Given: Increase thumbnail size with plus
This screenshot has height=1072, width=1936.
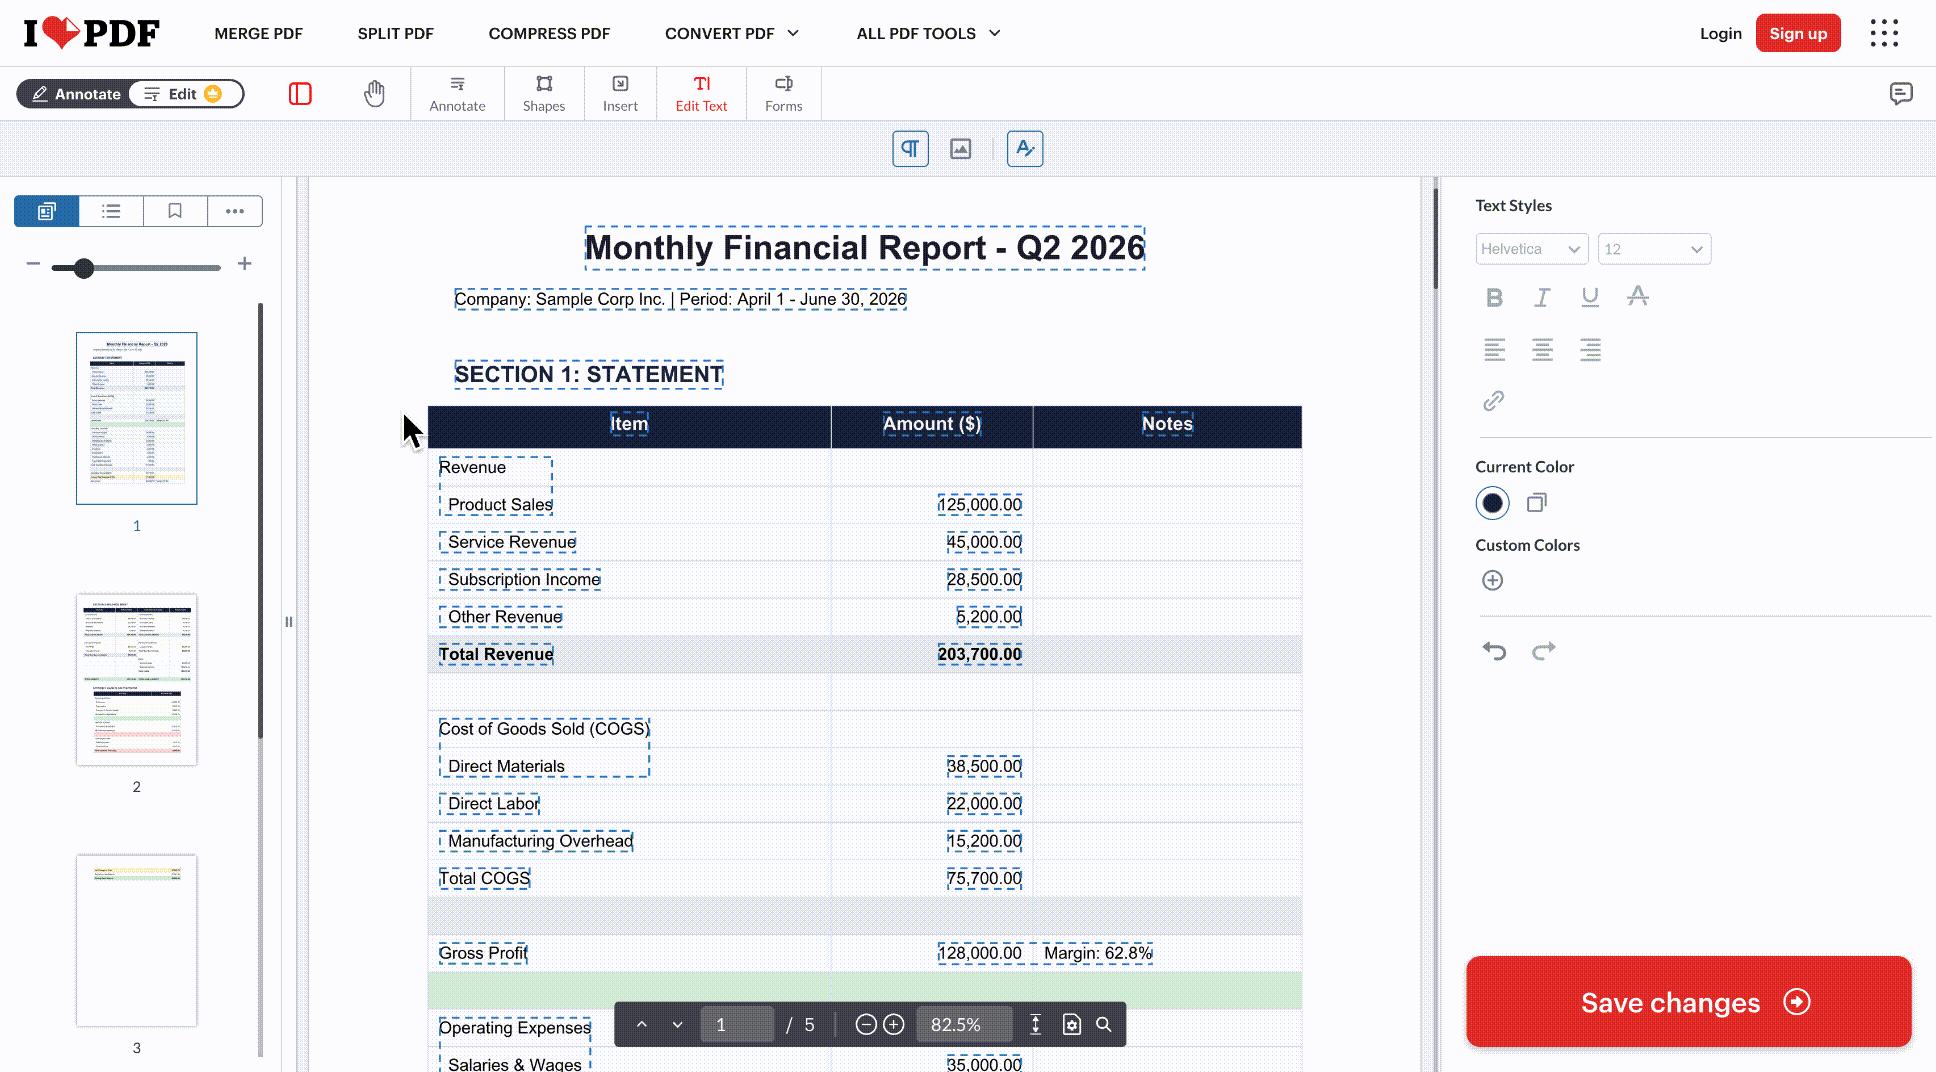Looking at the screenshot, I should 244,264.
